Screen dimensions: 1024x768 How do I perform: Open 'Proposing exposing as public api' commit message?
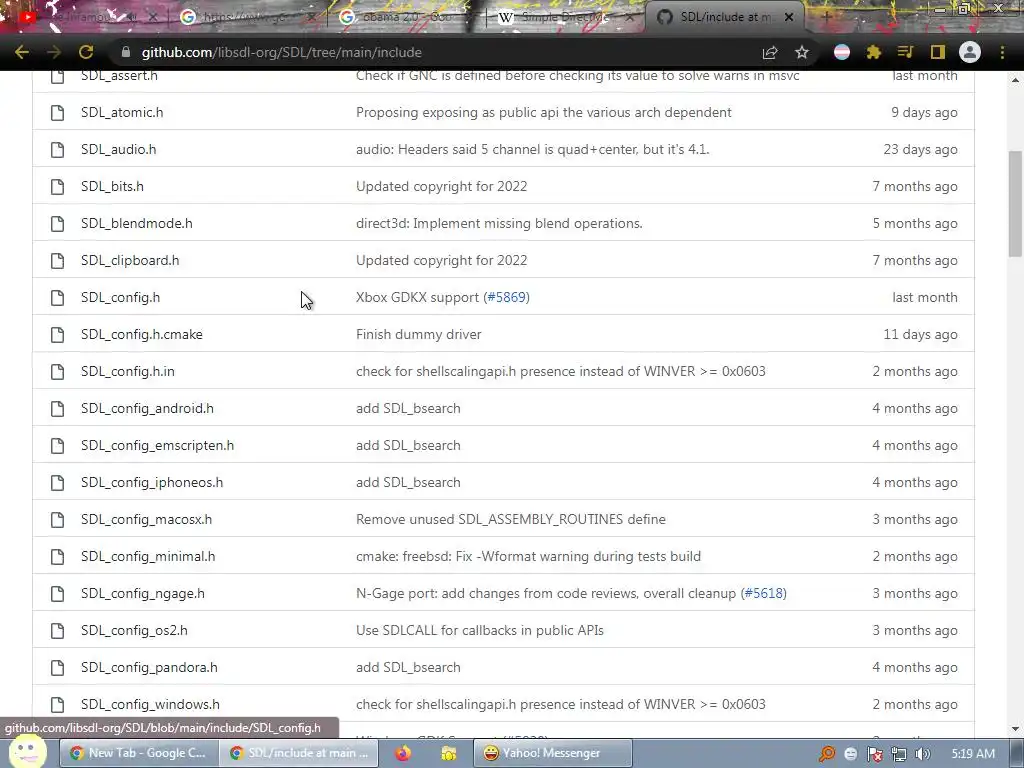click(x=543, y=112)
